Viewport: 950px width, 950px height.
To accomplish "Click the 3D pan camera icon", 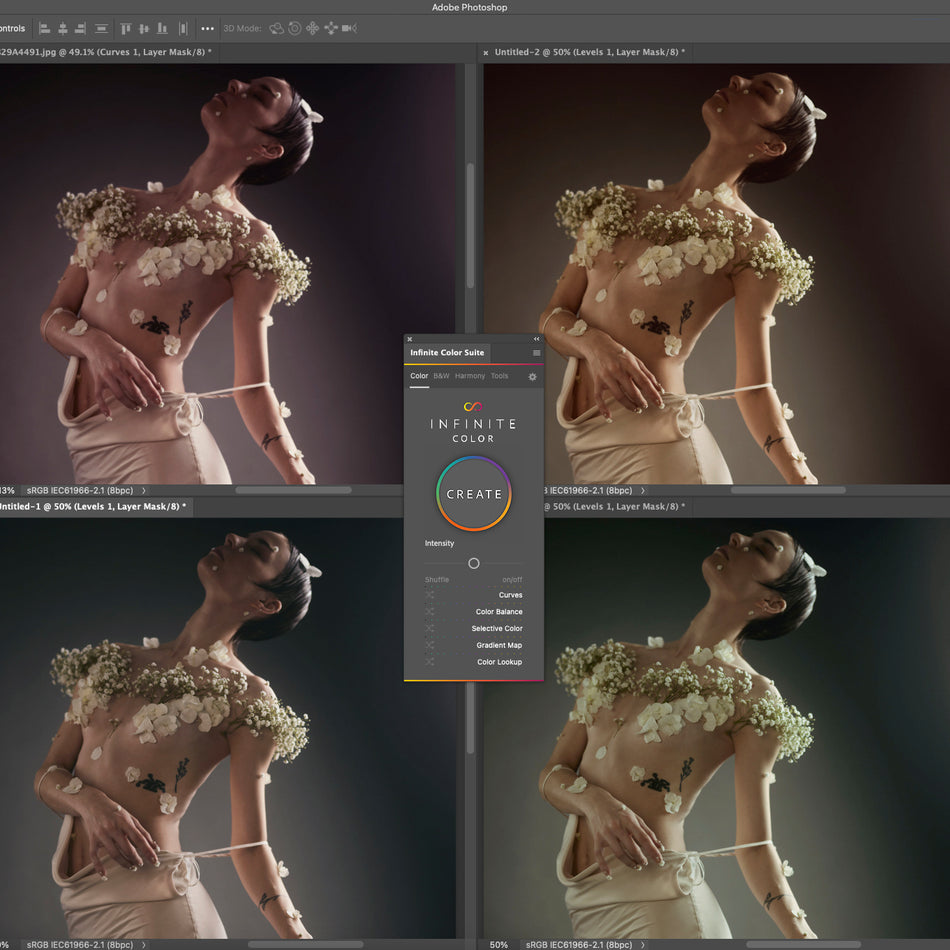I will [312, 29].
